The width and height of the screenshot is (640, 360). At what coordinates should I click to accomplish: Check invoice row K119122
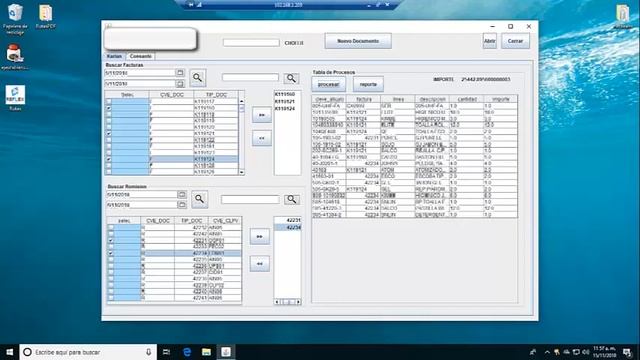point(109,140)
